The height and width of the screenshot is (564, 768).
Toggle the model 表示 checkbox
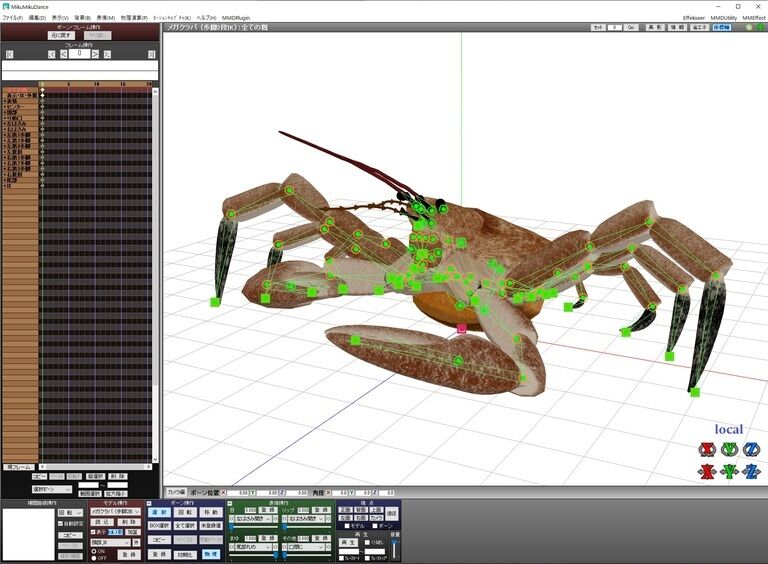93,532
